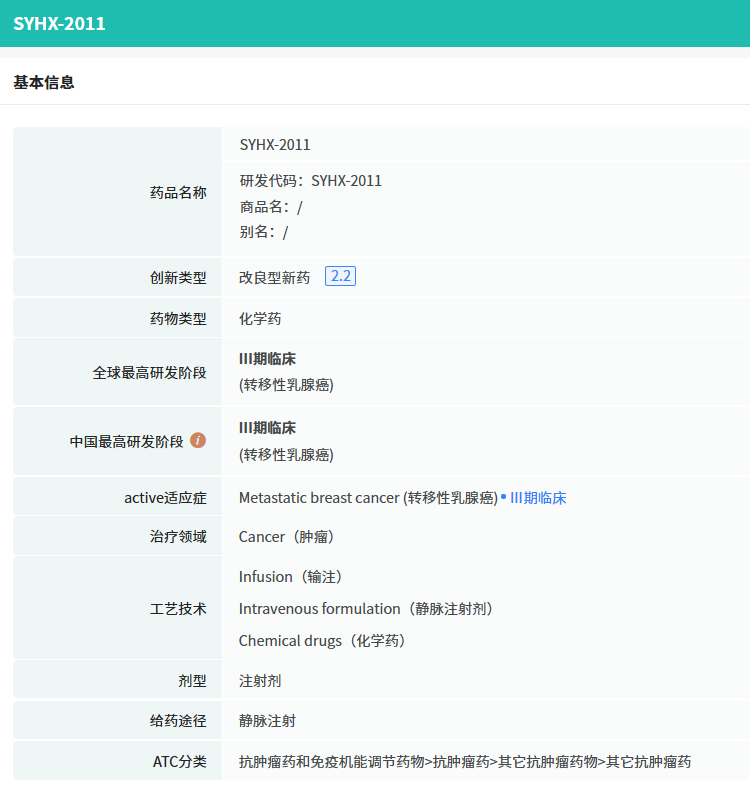Click bold III期临床 in the 全球最高研发阶段 row
This screenshot has width=750, height=786.
267,359
